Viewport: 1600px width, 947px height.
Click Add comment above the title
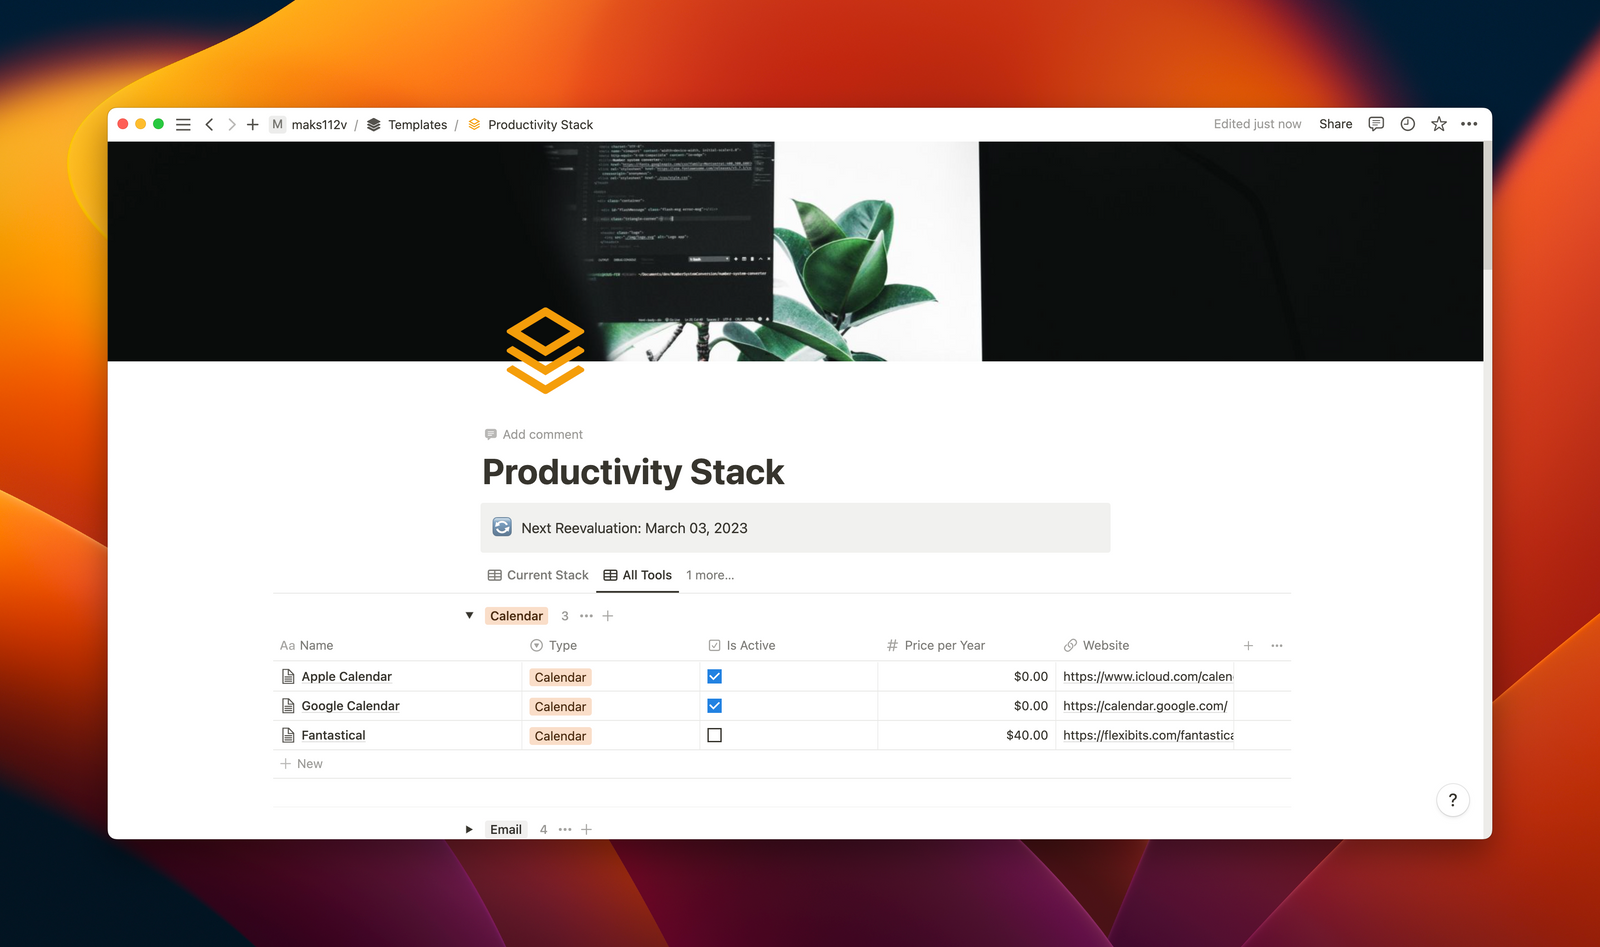point(534,434)
